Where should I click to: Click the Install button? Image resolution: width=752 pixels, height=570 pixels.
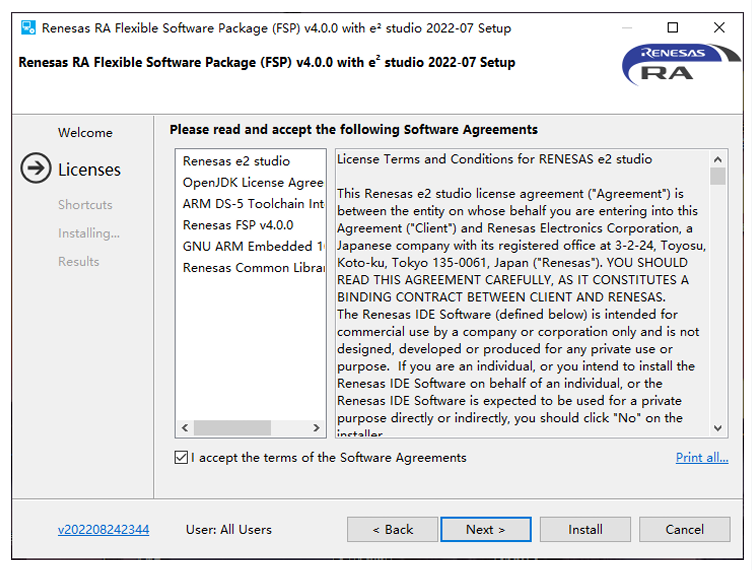click(585, 529)
